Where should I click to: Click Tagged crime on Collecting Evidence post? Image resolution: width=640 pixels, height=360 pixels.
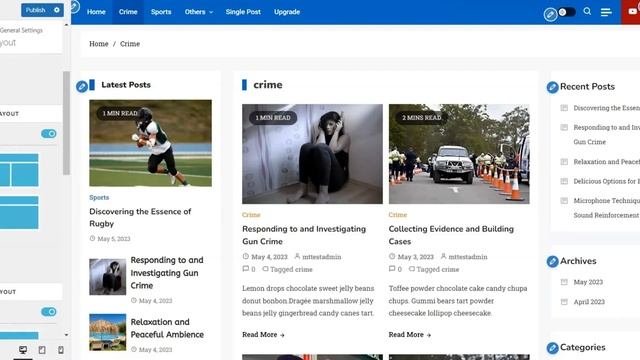(x=438, y=269)
